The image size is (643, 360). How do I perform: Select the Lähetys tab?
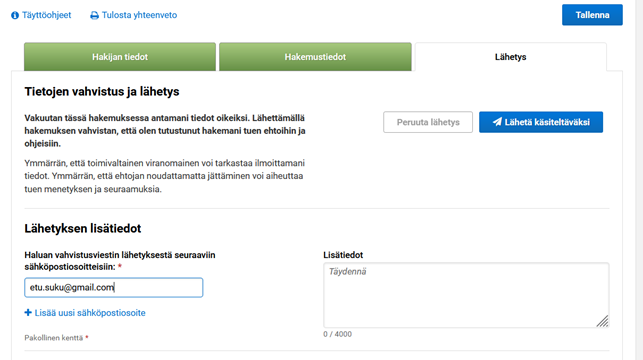click(x=511, y=57)
